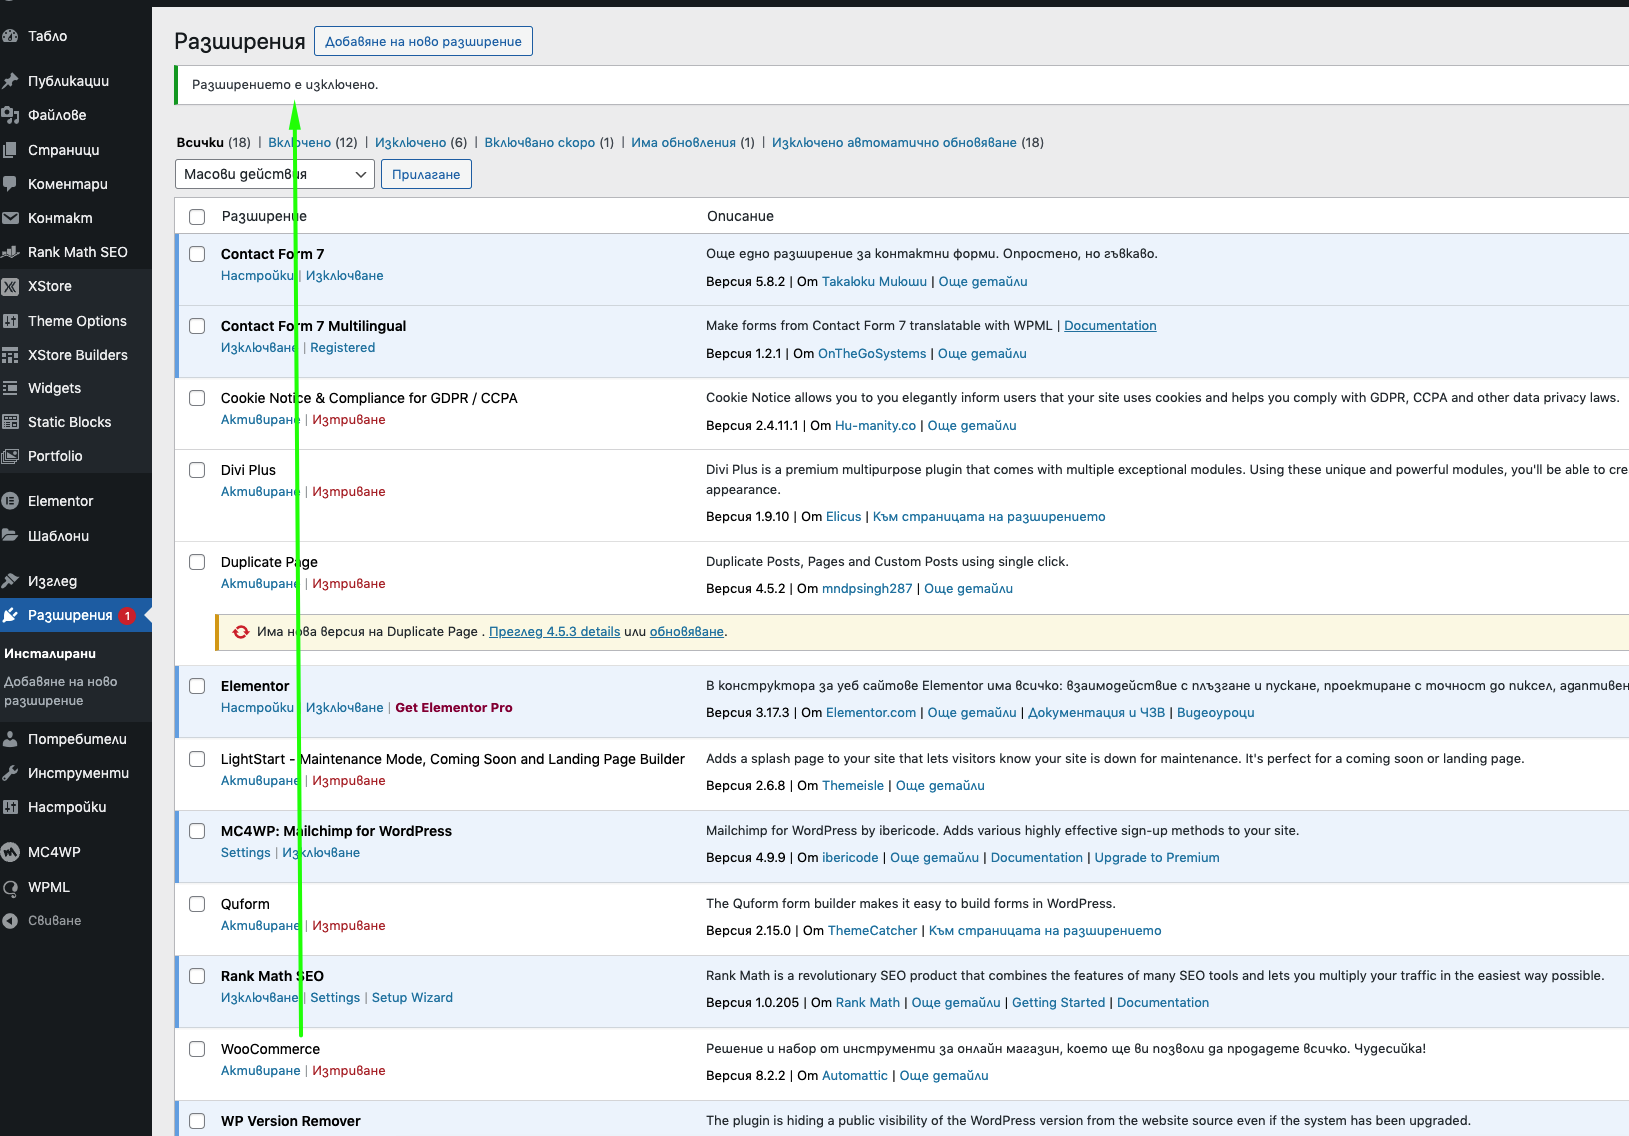This screenshot has width=1629, height=1136.
Task: Click the Свиване collapse menu icon
Action: pos(10,921)
